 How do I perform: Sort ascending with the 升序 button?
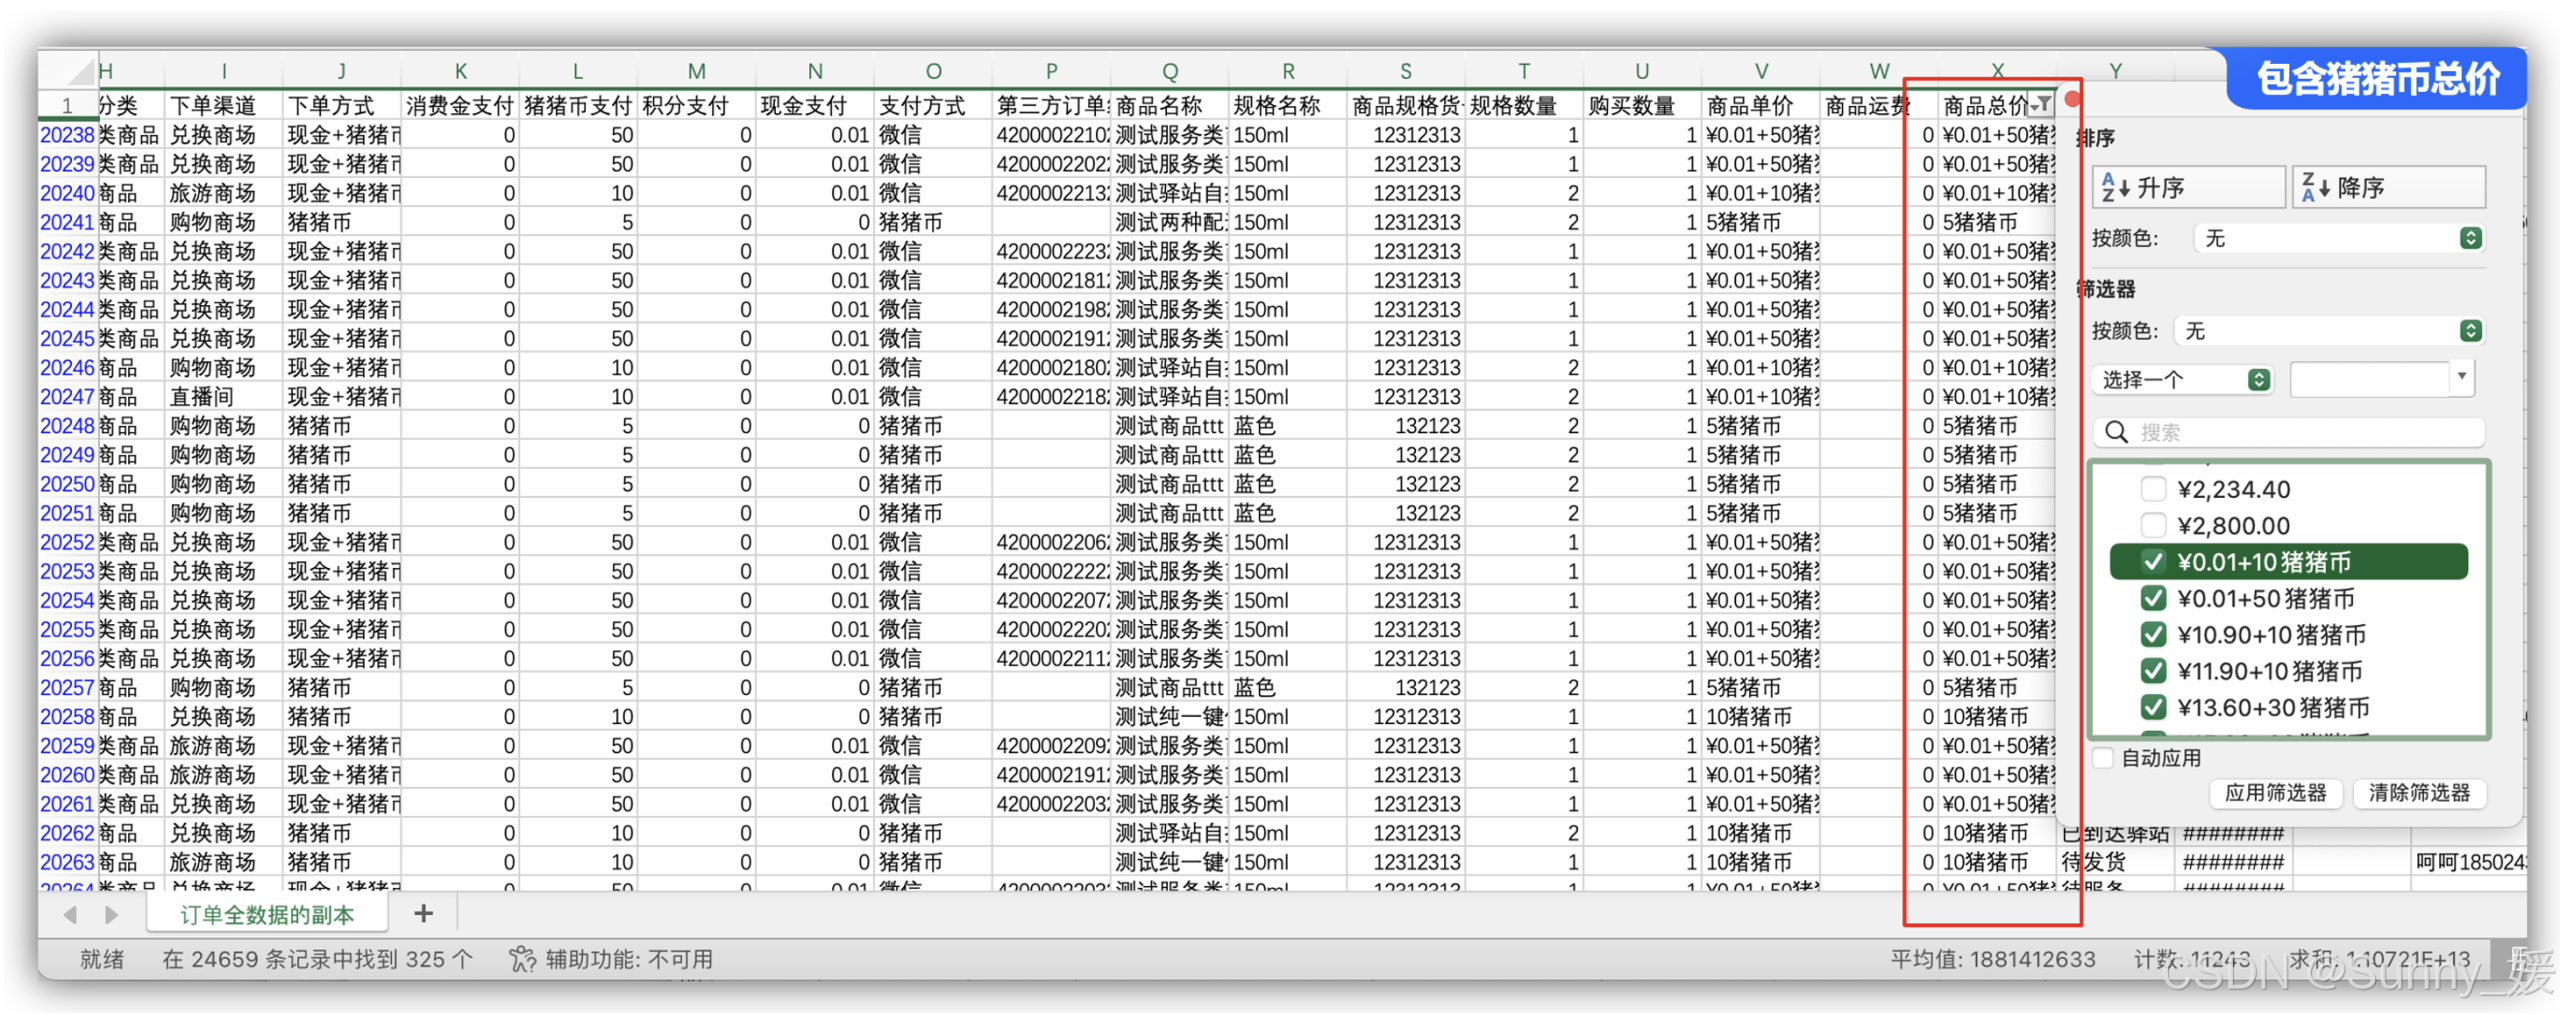point(2187,187)
